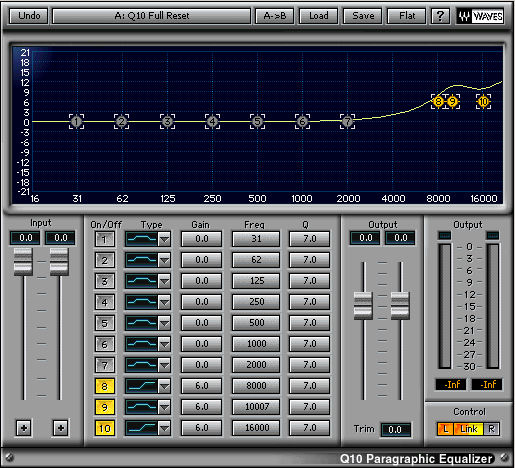Image resolution: width=515 pixels, height=468 pixels.
Task: Click the right output fader handle
Action: 400,306
